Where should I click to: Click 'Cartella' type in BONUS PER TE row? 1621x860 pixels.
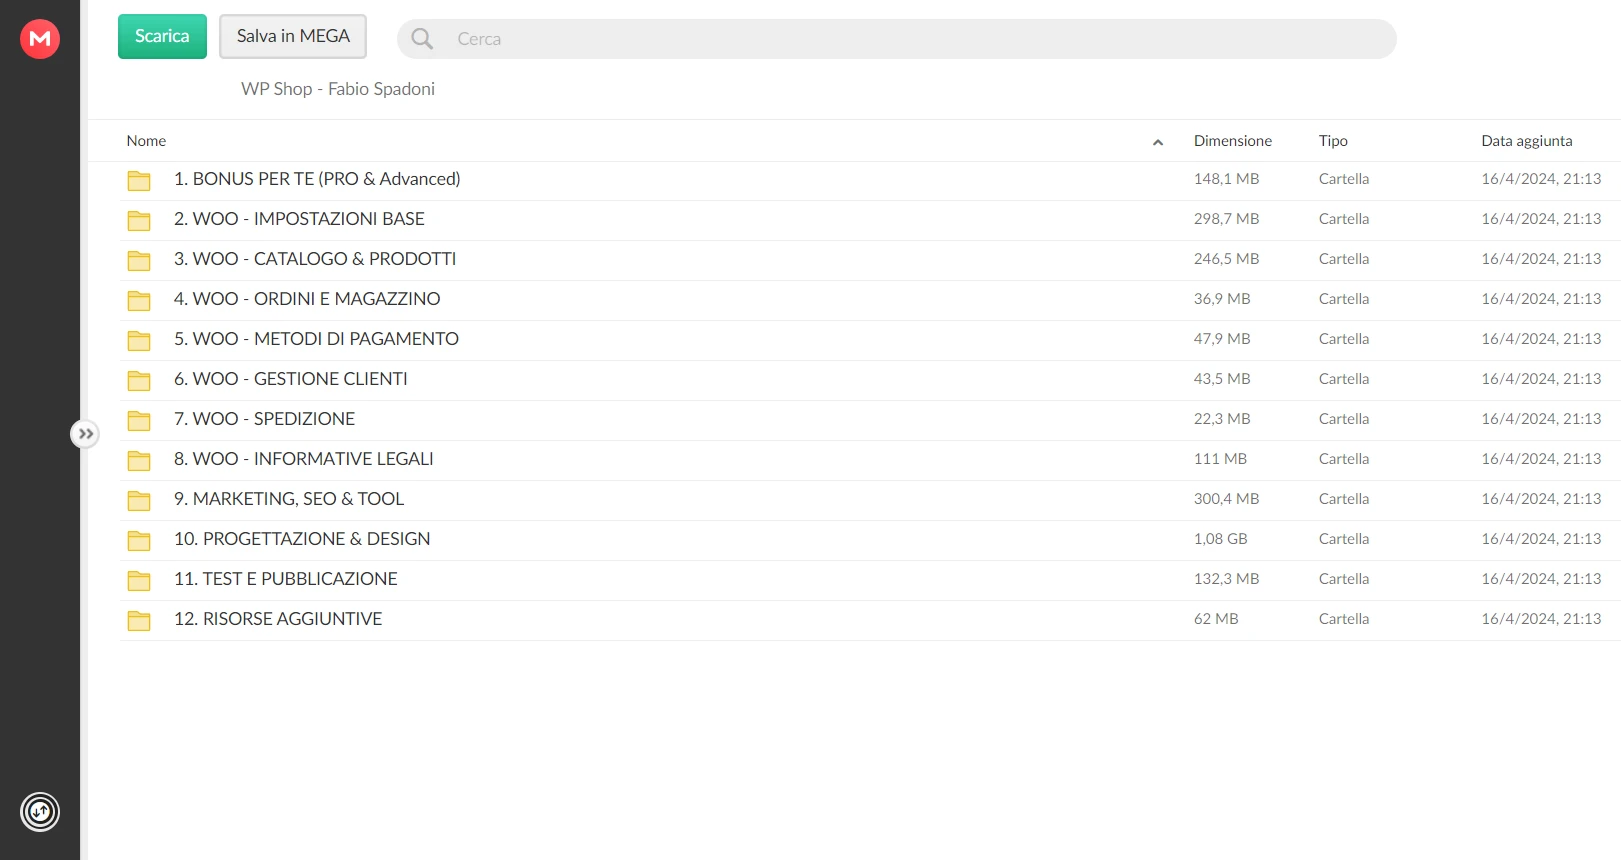1344,179
